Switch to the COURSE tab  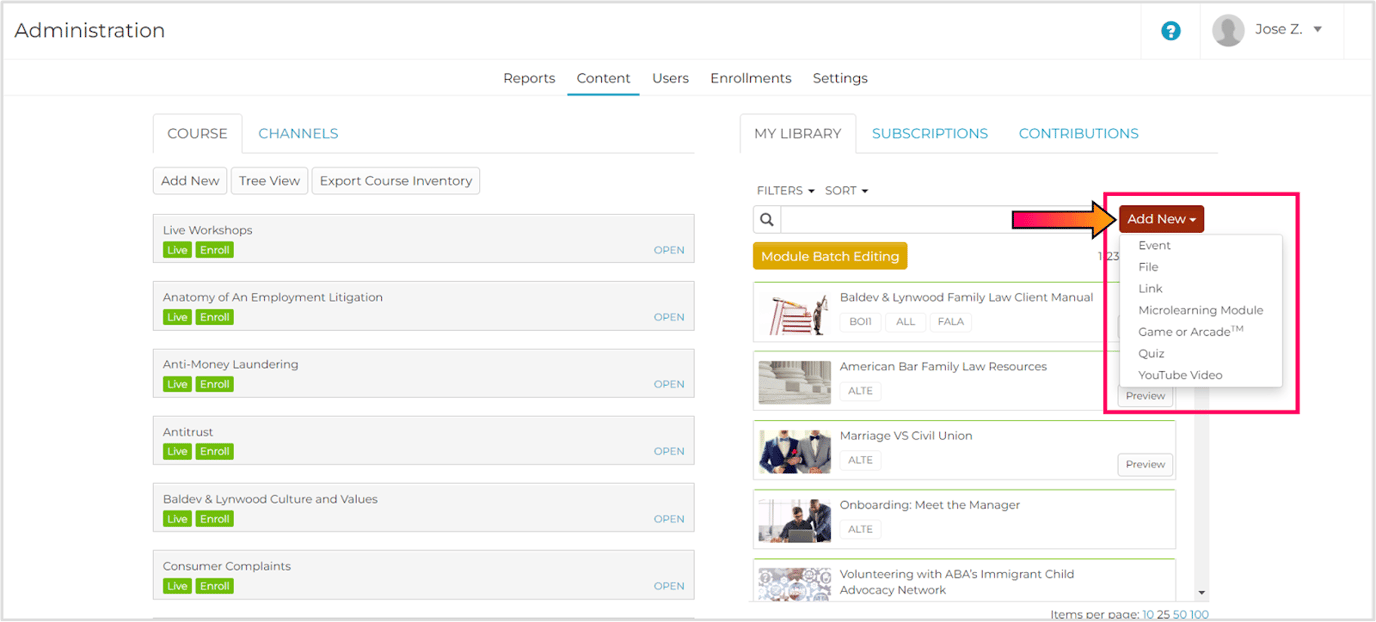coord(197,133)
